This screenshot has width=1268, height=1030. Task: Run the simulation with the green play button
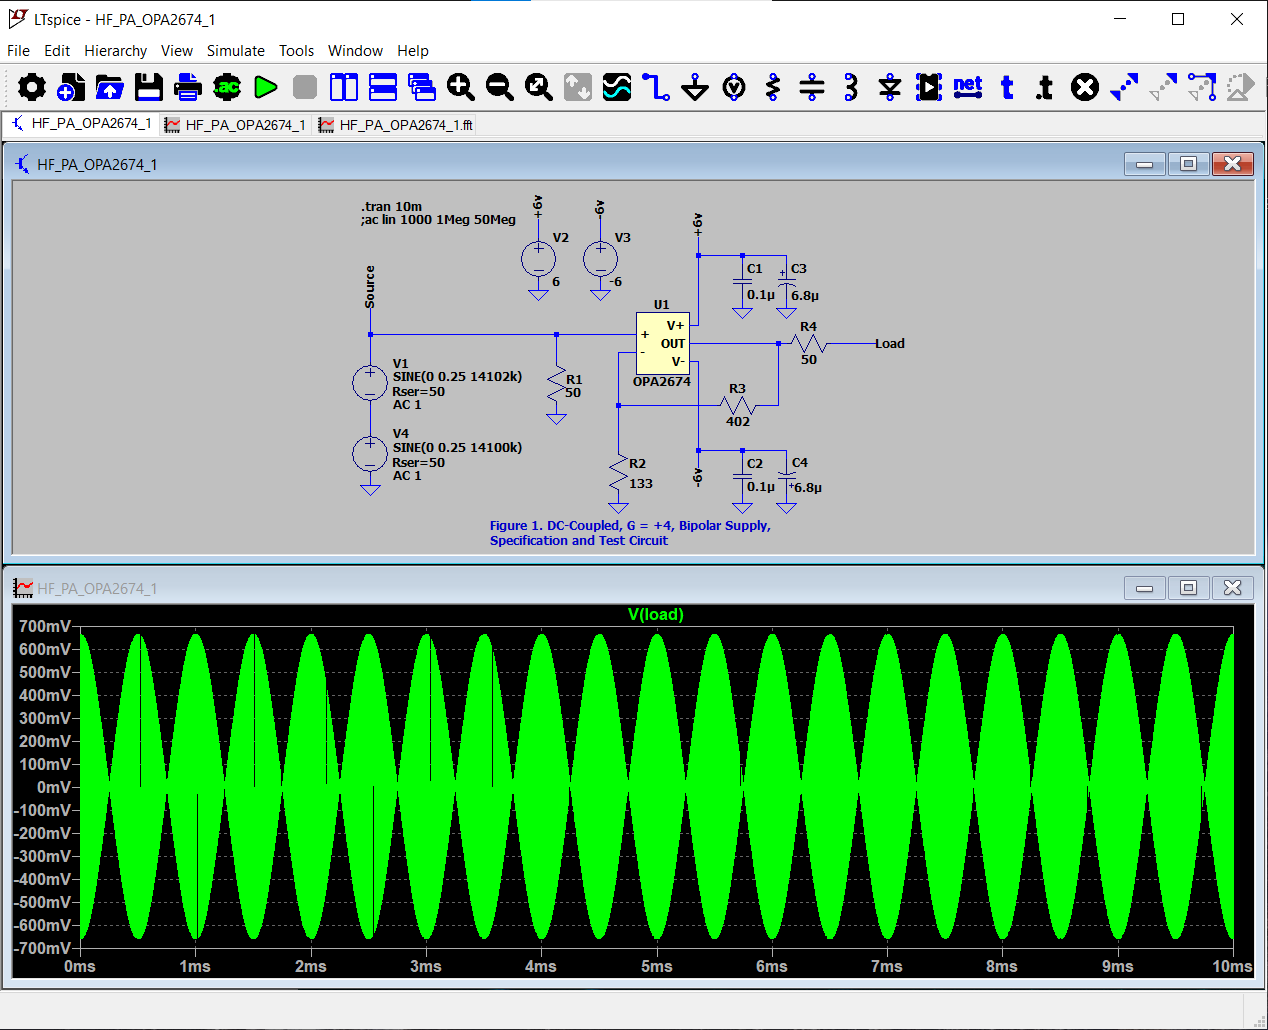pyautogui.click(x=266, y=88)
